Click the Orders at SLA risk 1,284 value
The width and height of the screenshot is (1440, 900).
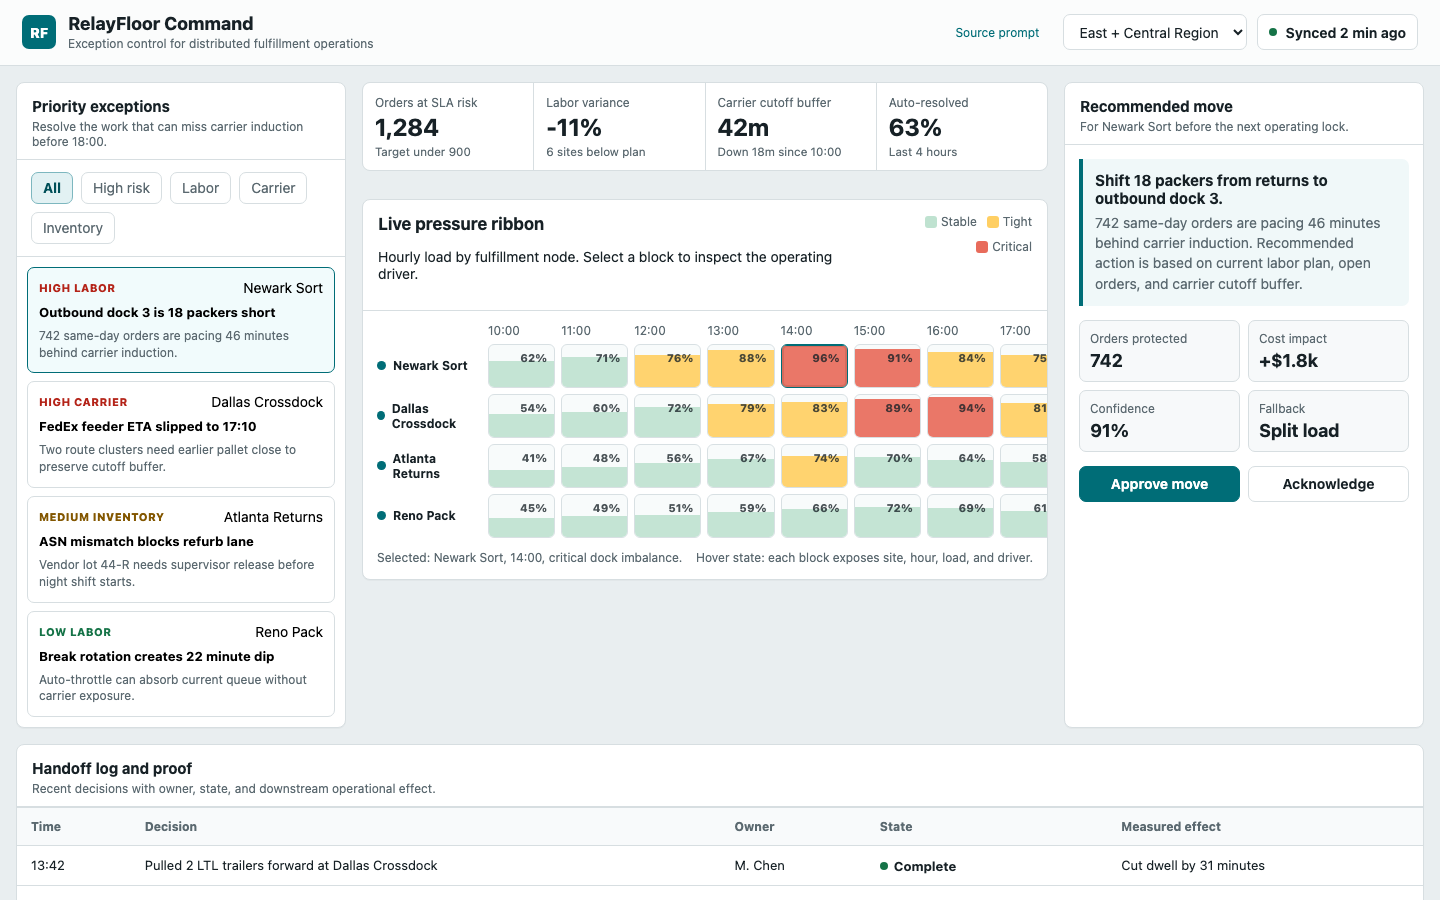(x=407, y=128)
